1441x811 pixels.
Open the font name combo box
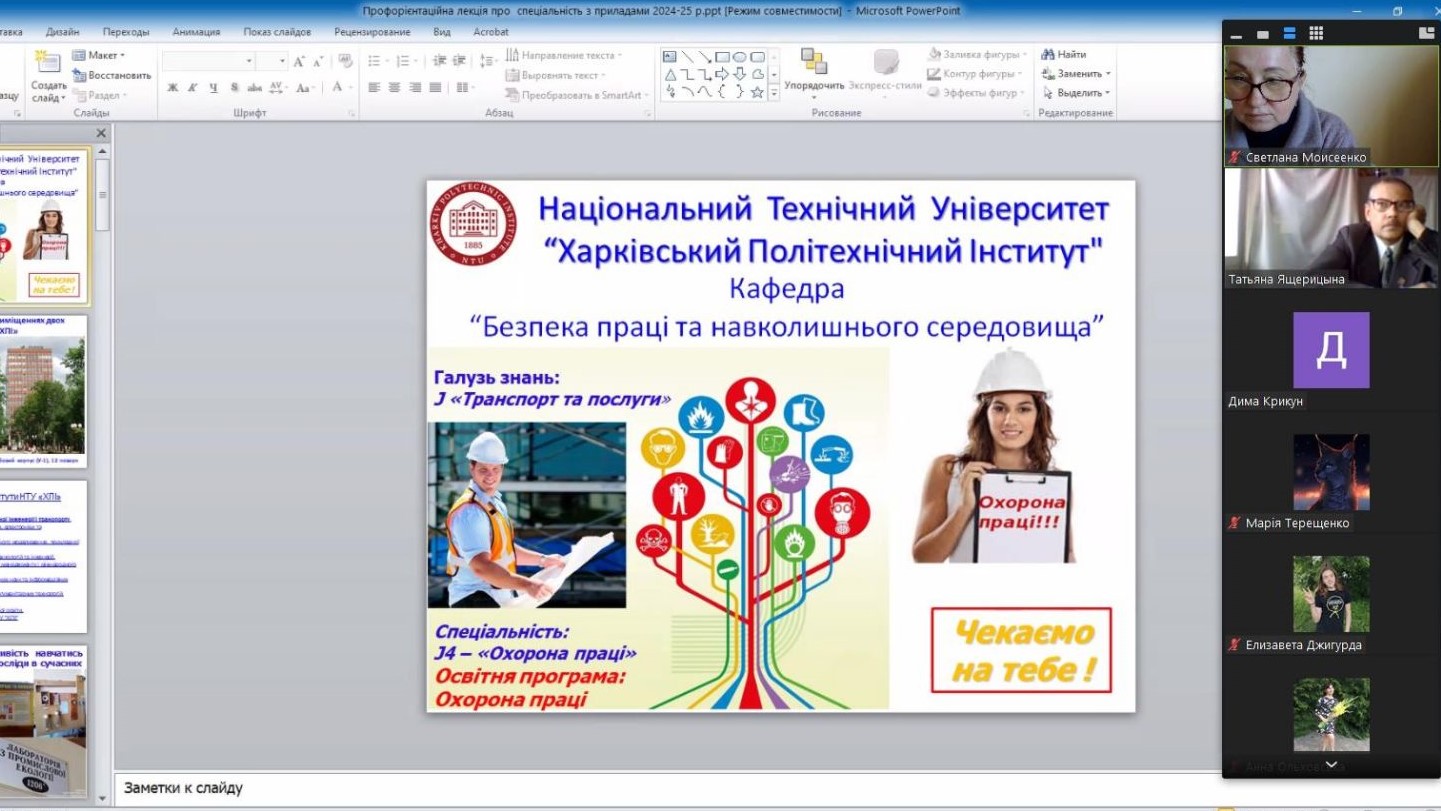coord(208,61)
